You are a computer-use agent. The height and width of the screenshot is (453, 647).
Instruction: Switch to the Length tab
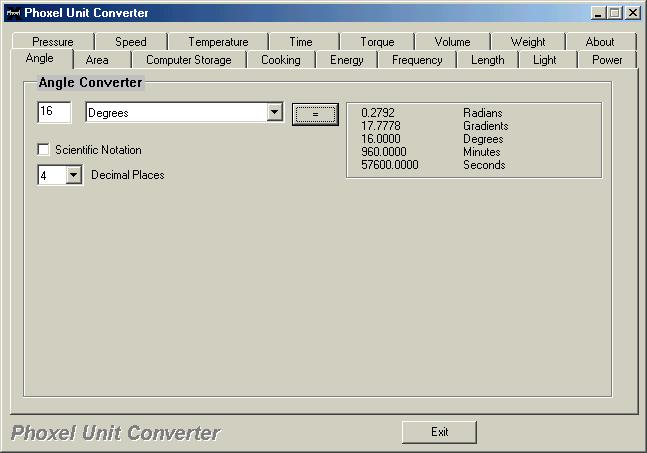(x=487, y=60)
